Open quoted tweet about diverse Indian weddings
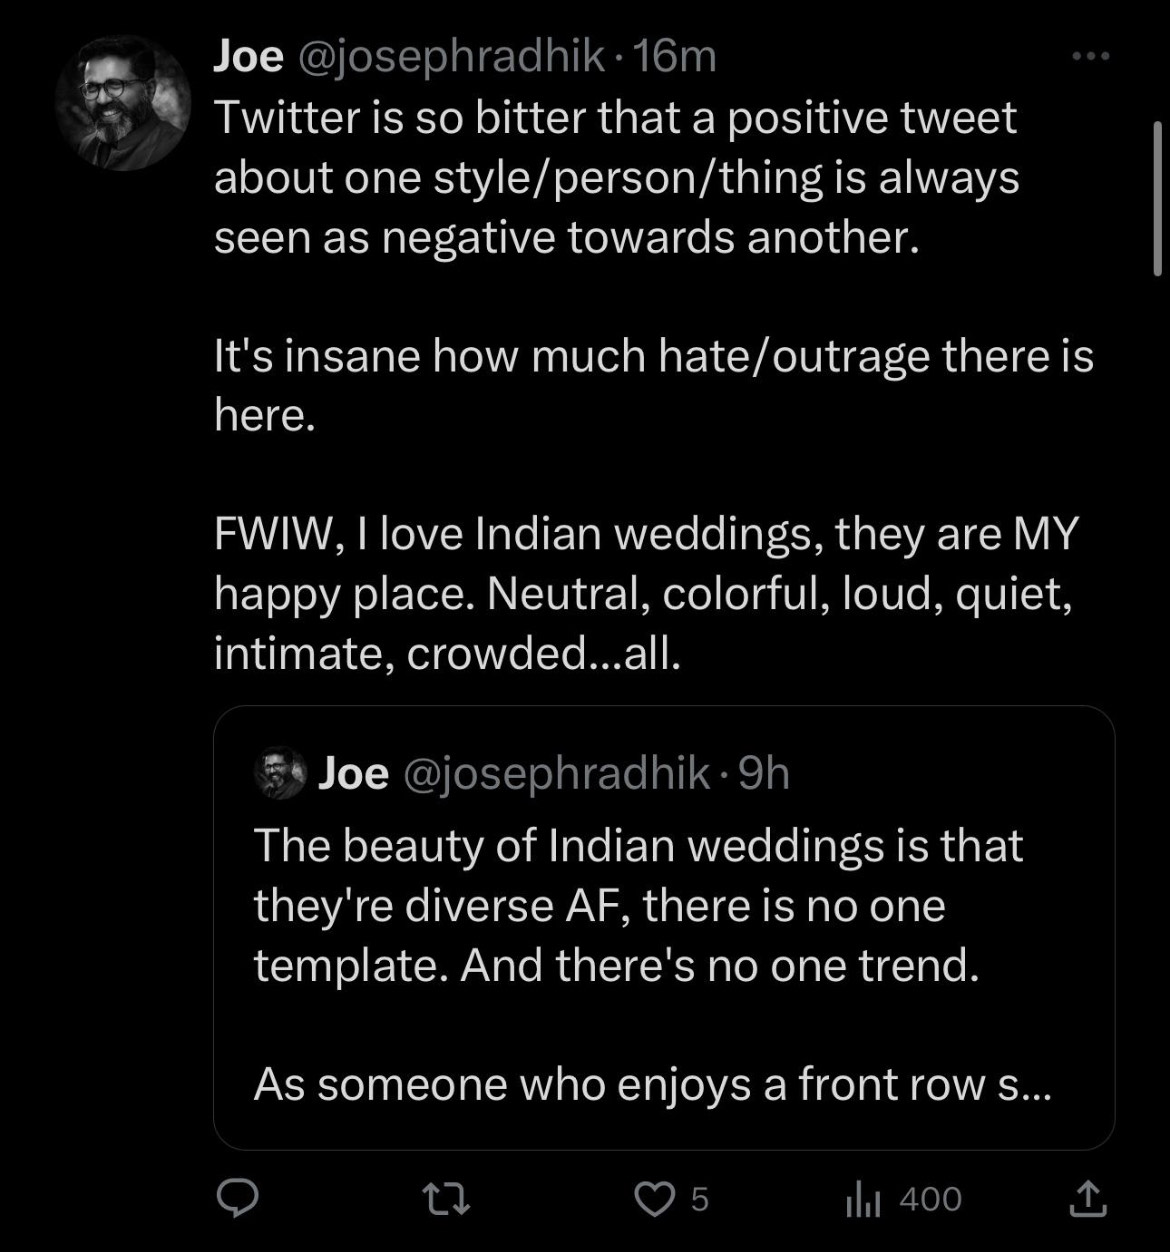 point(663,905)
